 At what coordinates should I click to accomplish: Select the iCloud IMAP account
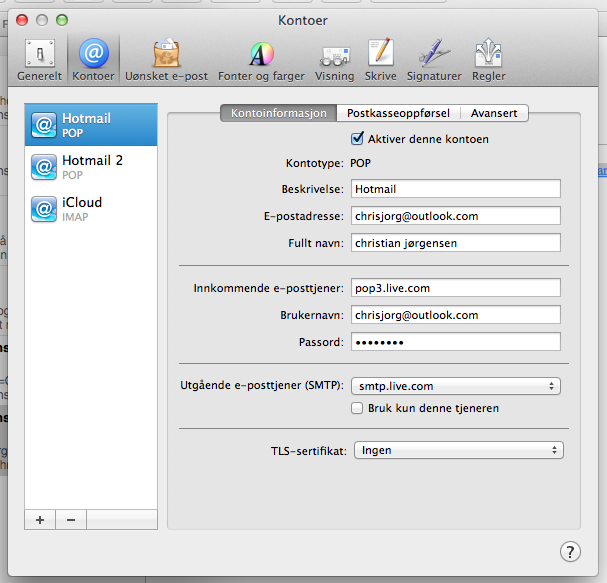[x=91, y=209]
